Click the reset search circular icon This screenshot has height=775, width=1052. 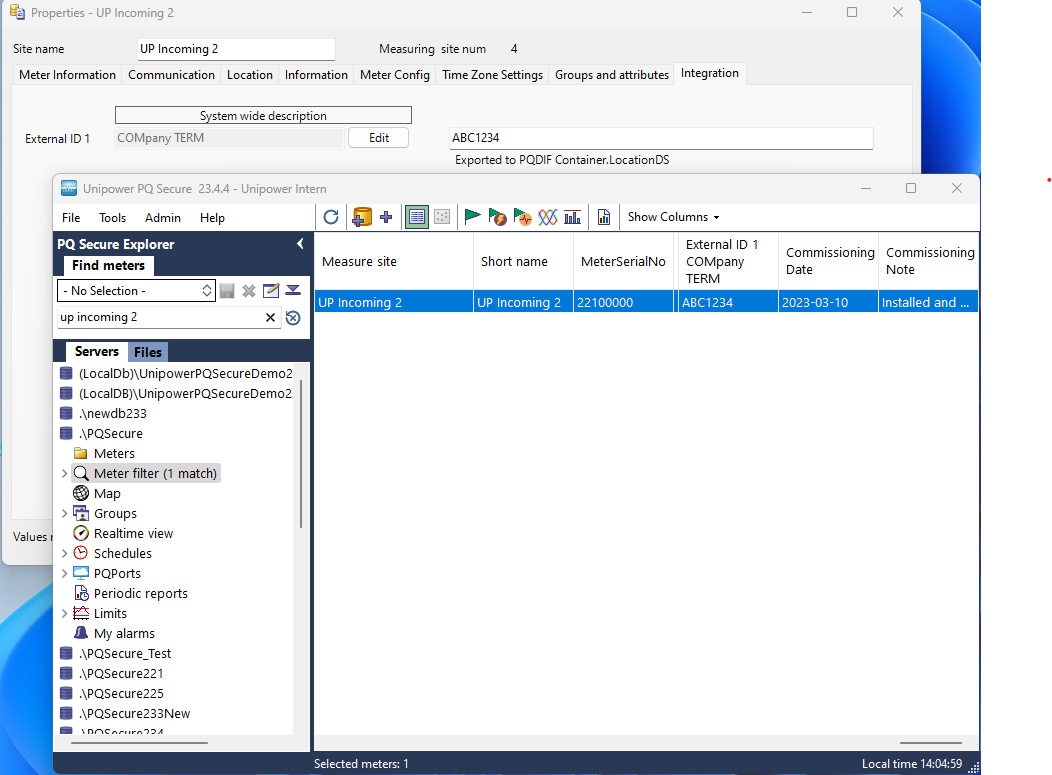coord(293,317)
